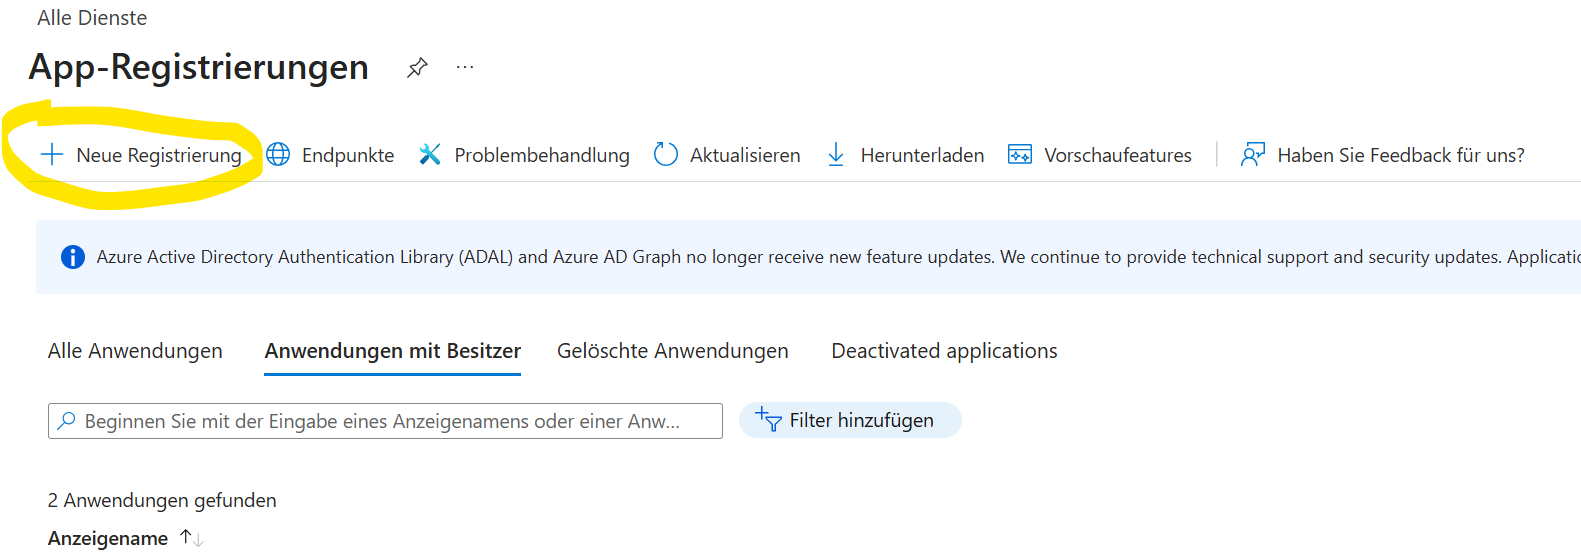Screen dimensions: 1581x553
Task: Sort by Anzeigename column arrows
Action: pyautogui.click(x=192, y=538)
